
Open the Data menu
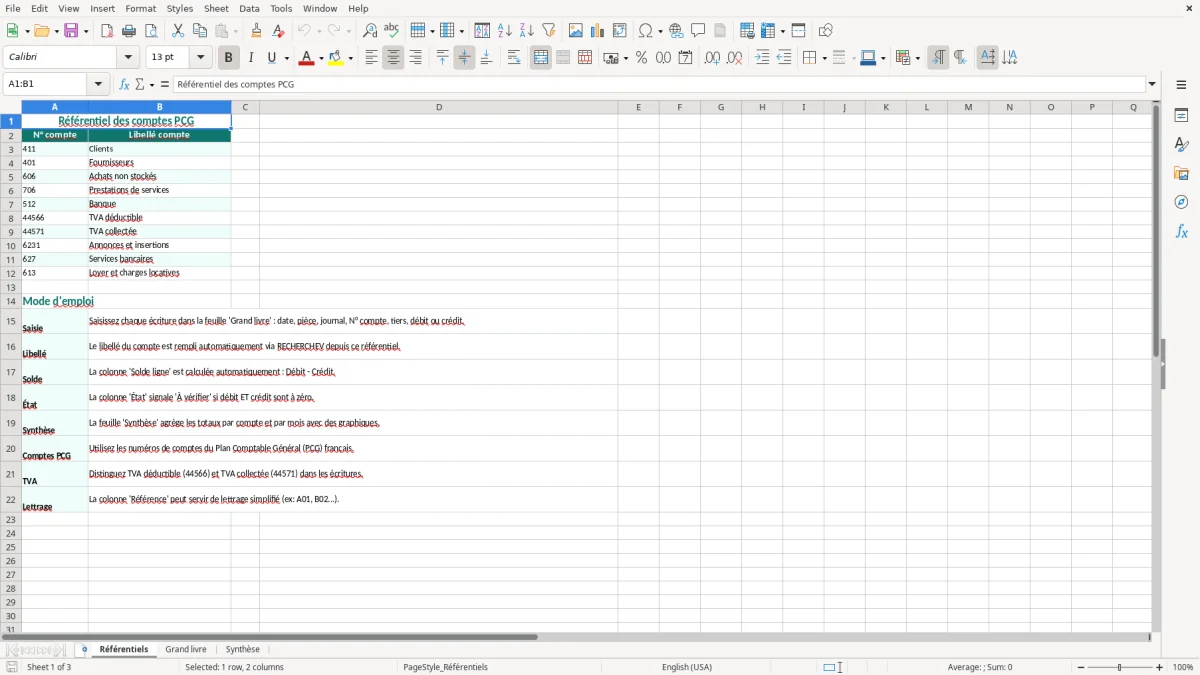249,8
